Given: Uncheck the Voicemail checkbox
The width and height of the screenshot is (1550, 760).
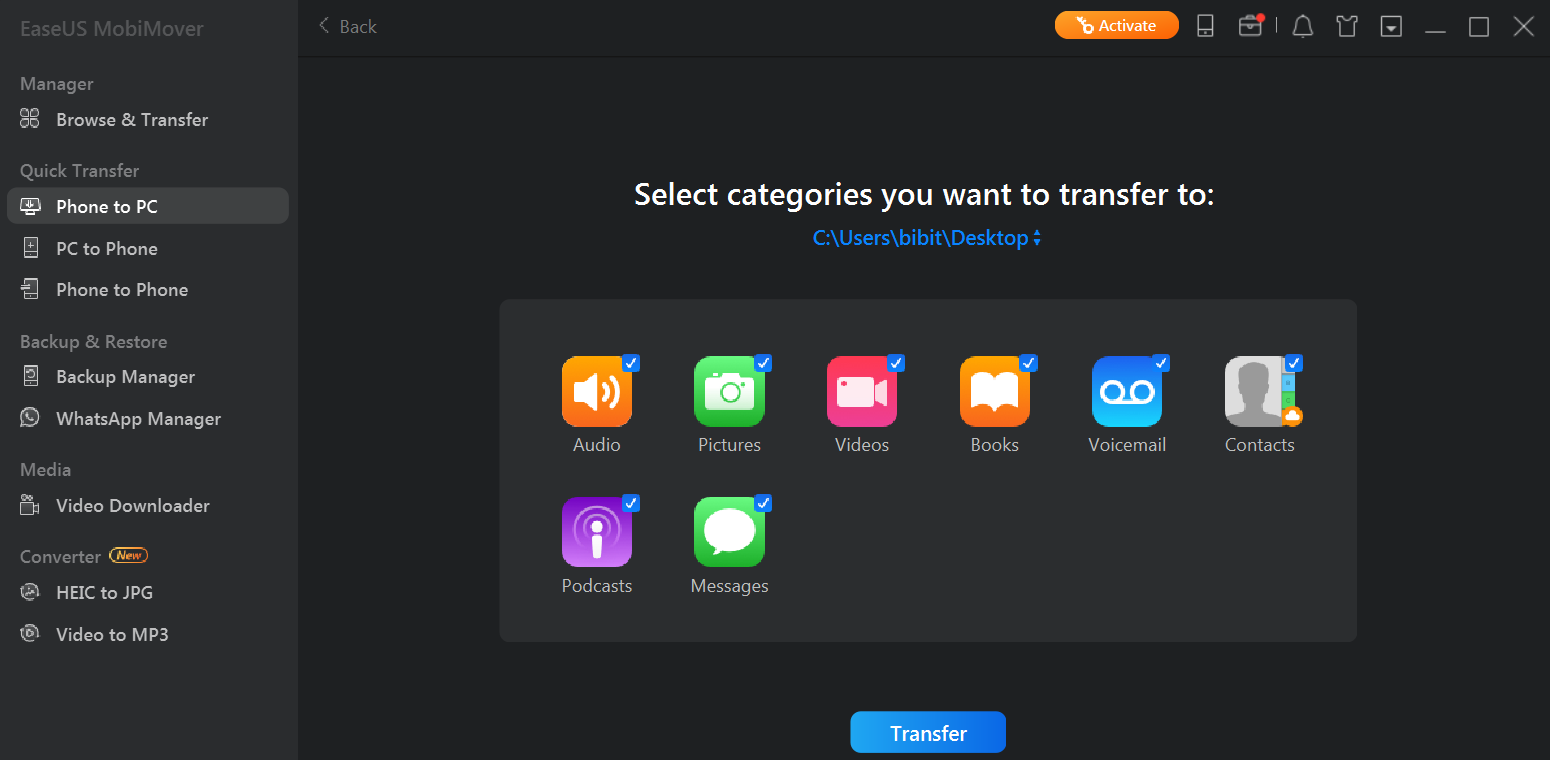Looking at the screenshot, I should tap(1161, 363).
